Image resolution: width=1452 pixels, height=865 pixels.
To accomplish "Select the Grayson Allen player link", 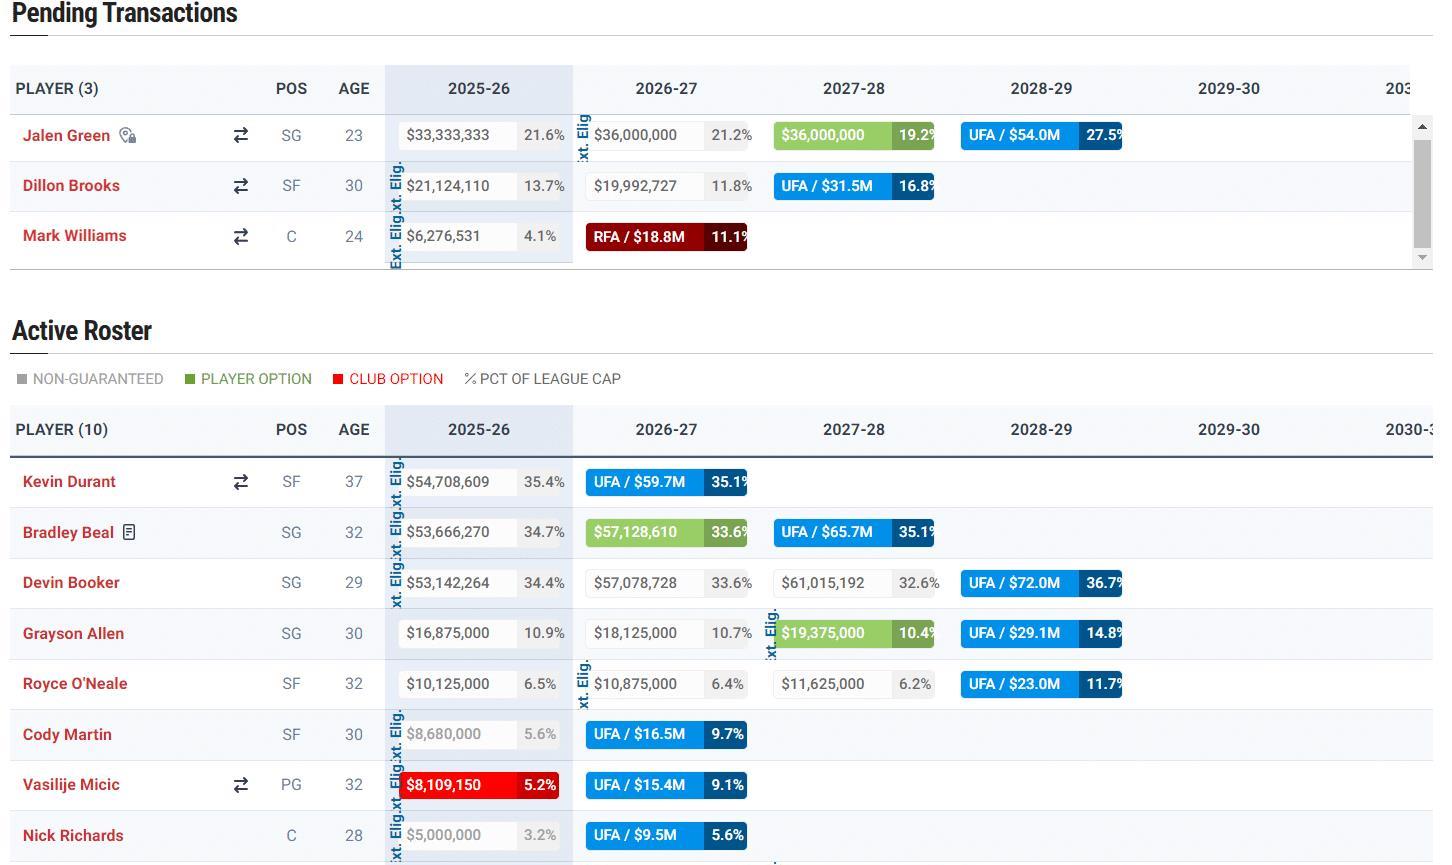I will 73,633.
